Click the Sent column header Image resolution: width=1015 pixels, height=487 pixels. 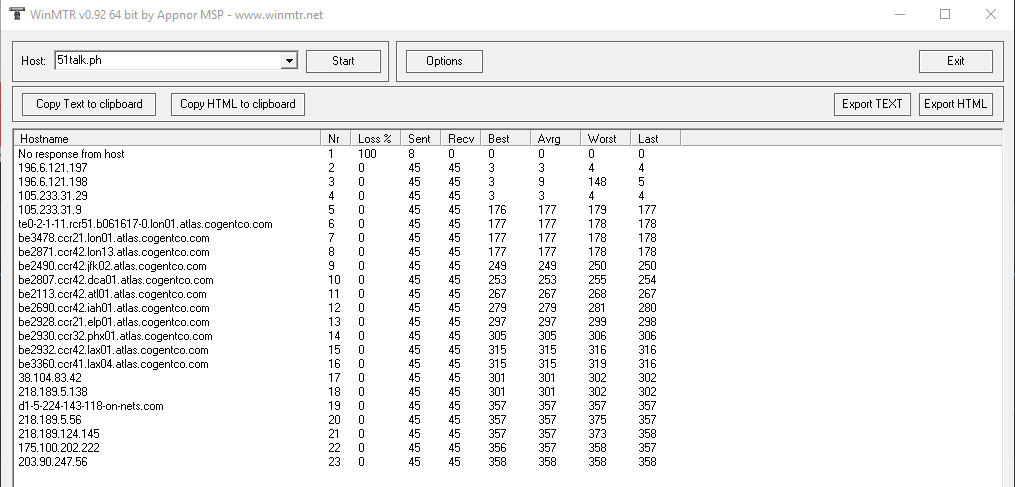click(x=420, y=139)
